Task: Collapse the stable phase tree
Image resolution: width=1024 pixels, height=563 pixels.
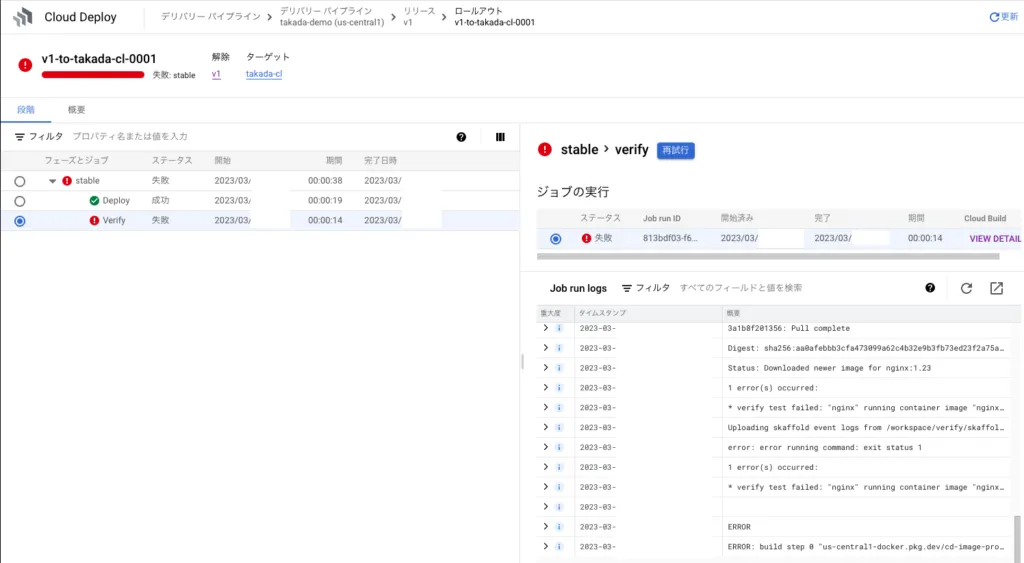Action: (x=52, y=181)
